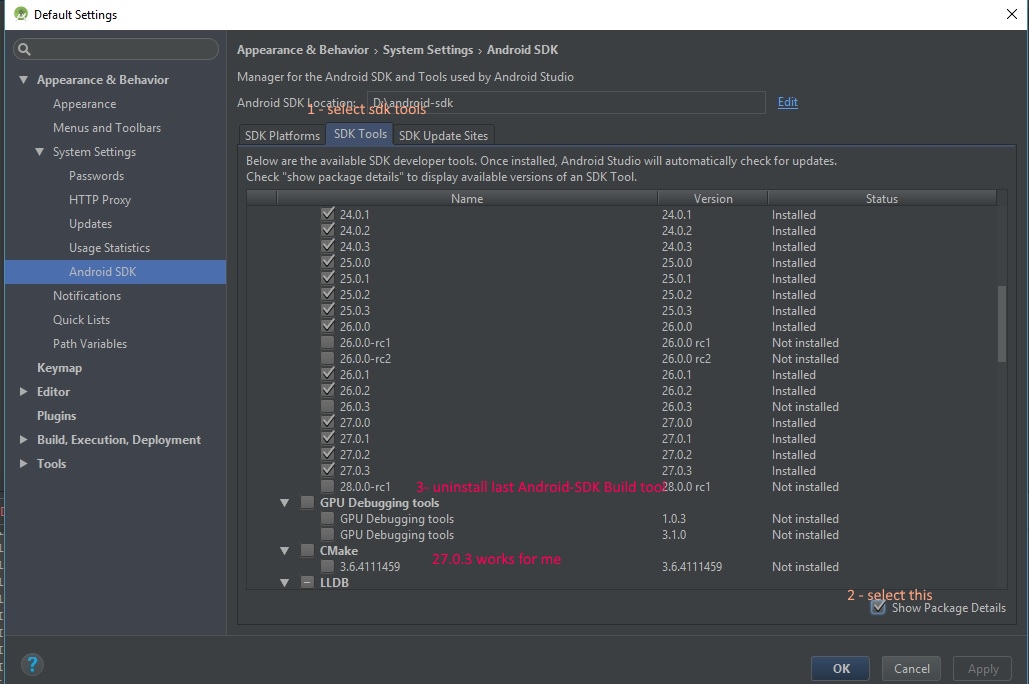Viewport: 1029px width, 684px height.
Task: Click the Version column header
Action: [713, 198]
